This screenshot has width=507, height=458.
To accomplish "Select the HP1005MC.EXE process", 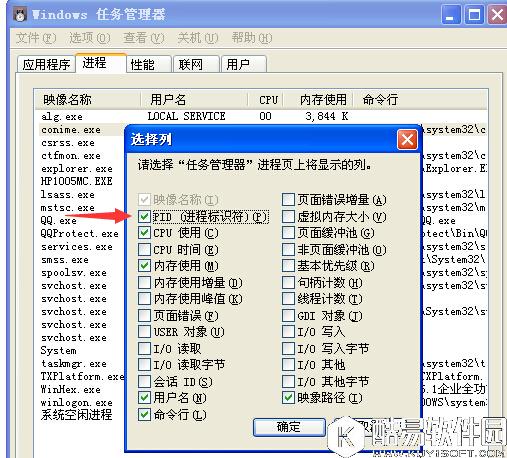I will (77, 181).
